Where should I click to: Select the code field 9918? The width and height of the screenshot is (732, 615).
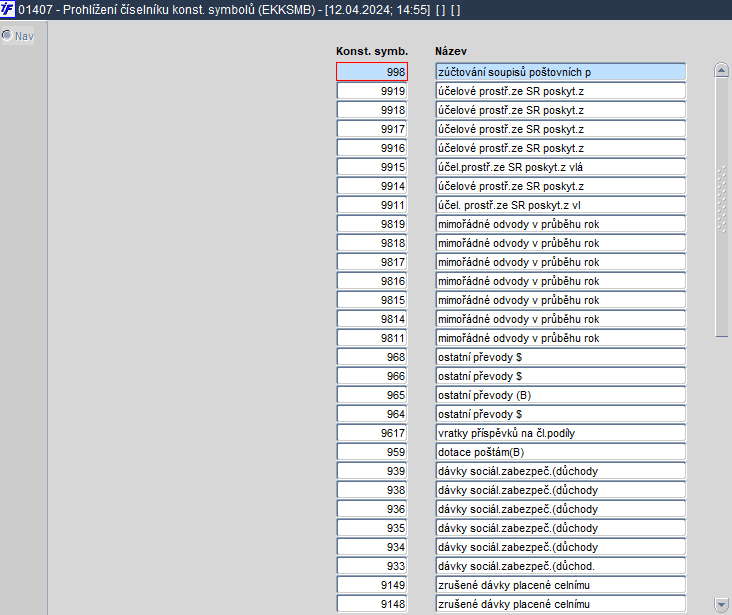372,110
